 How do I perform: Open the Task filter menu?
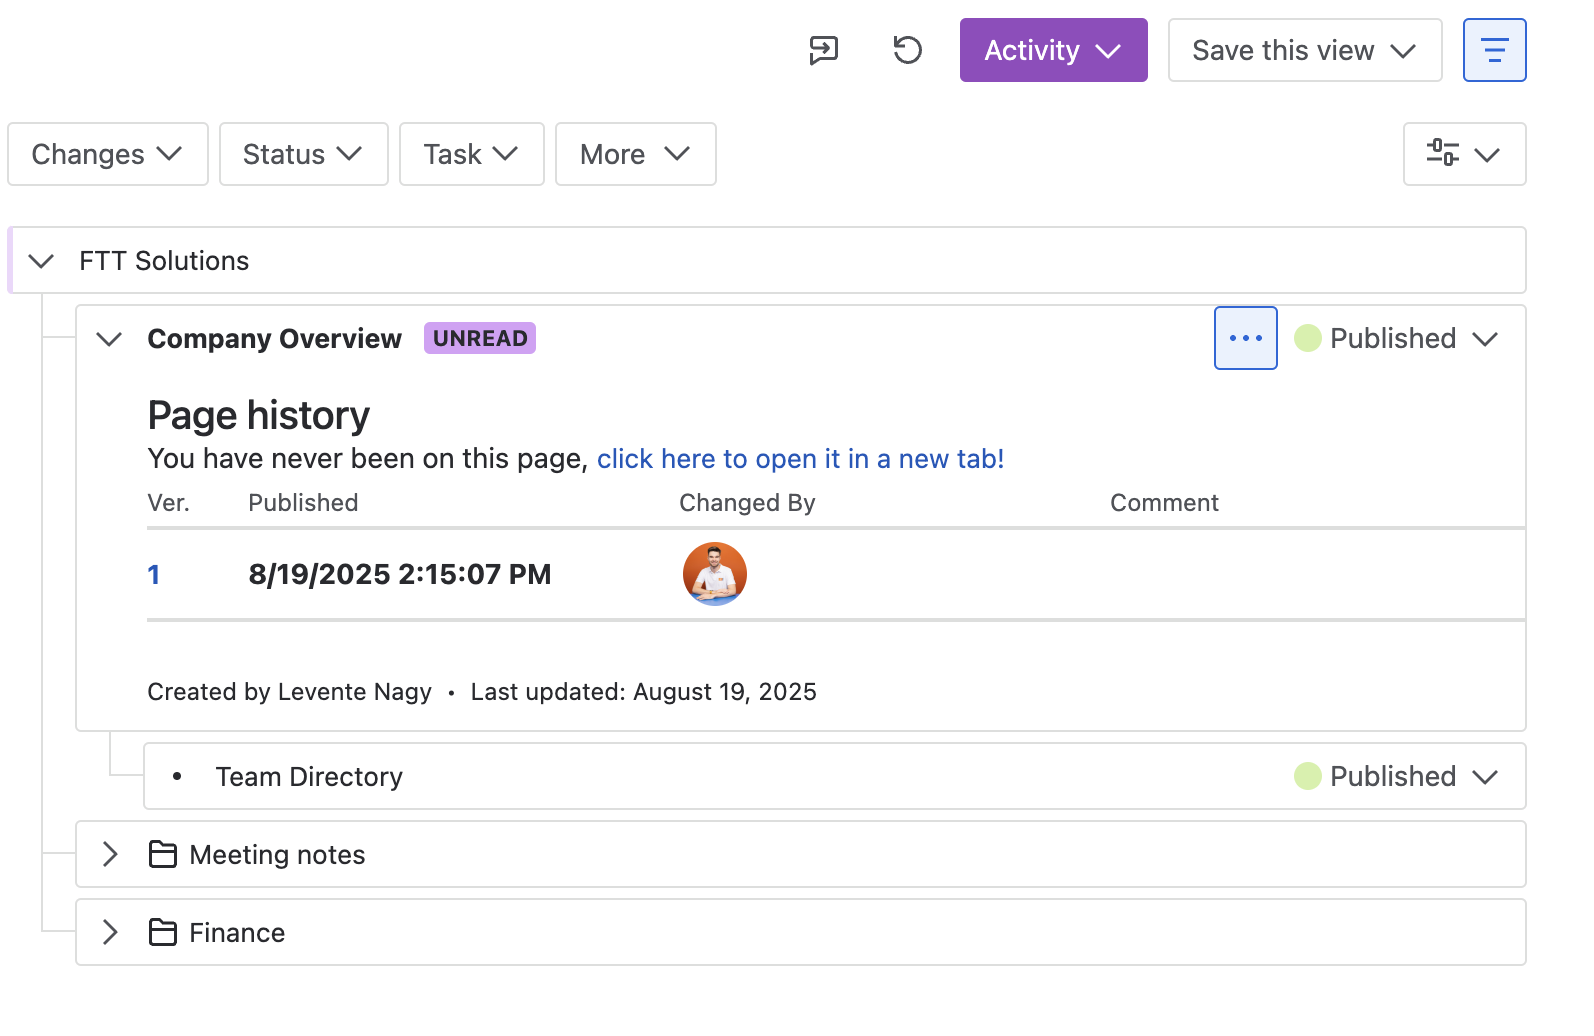[471, 154]
